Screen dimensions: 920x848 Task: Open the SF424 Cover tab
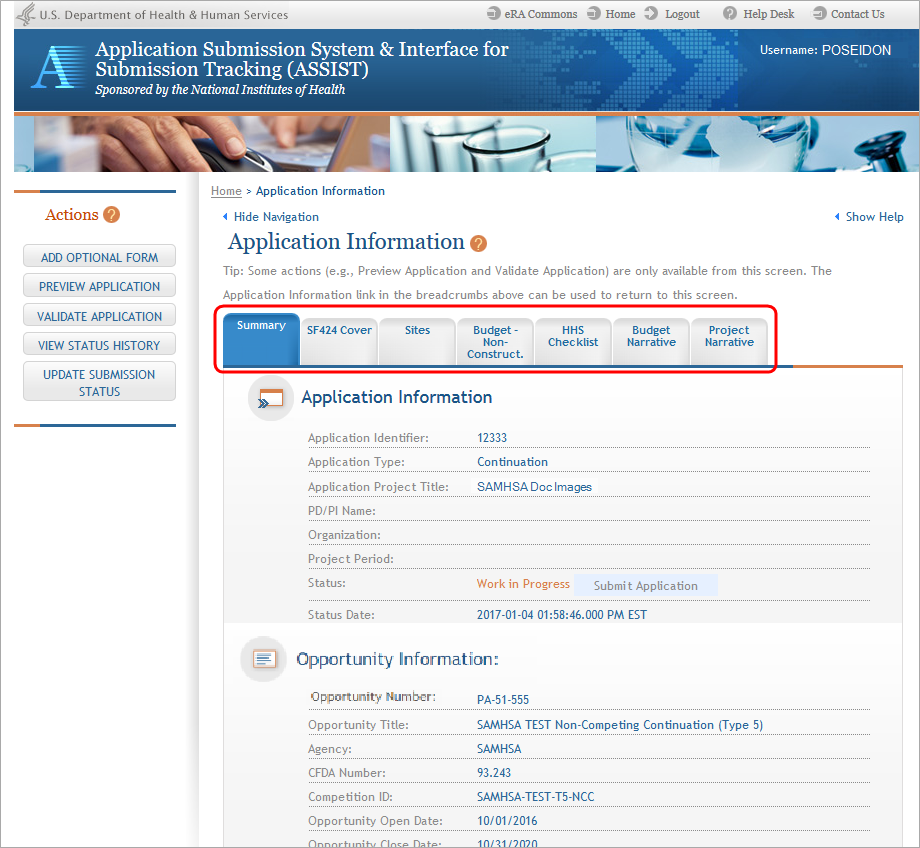coord(339,342)
